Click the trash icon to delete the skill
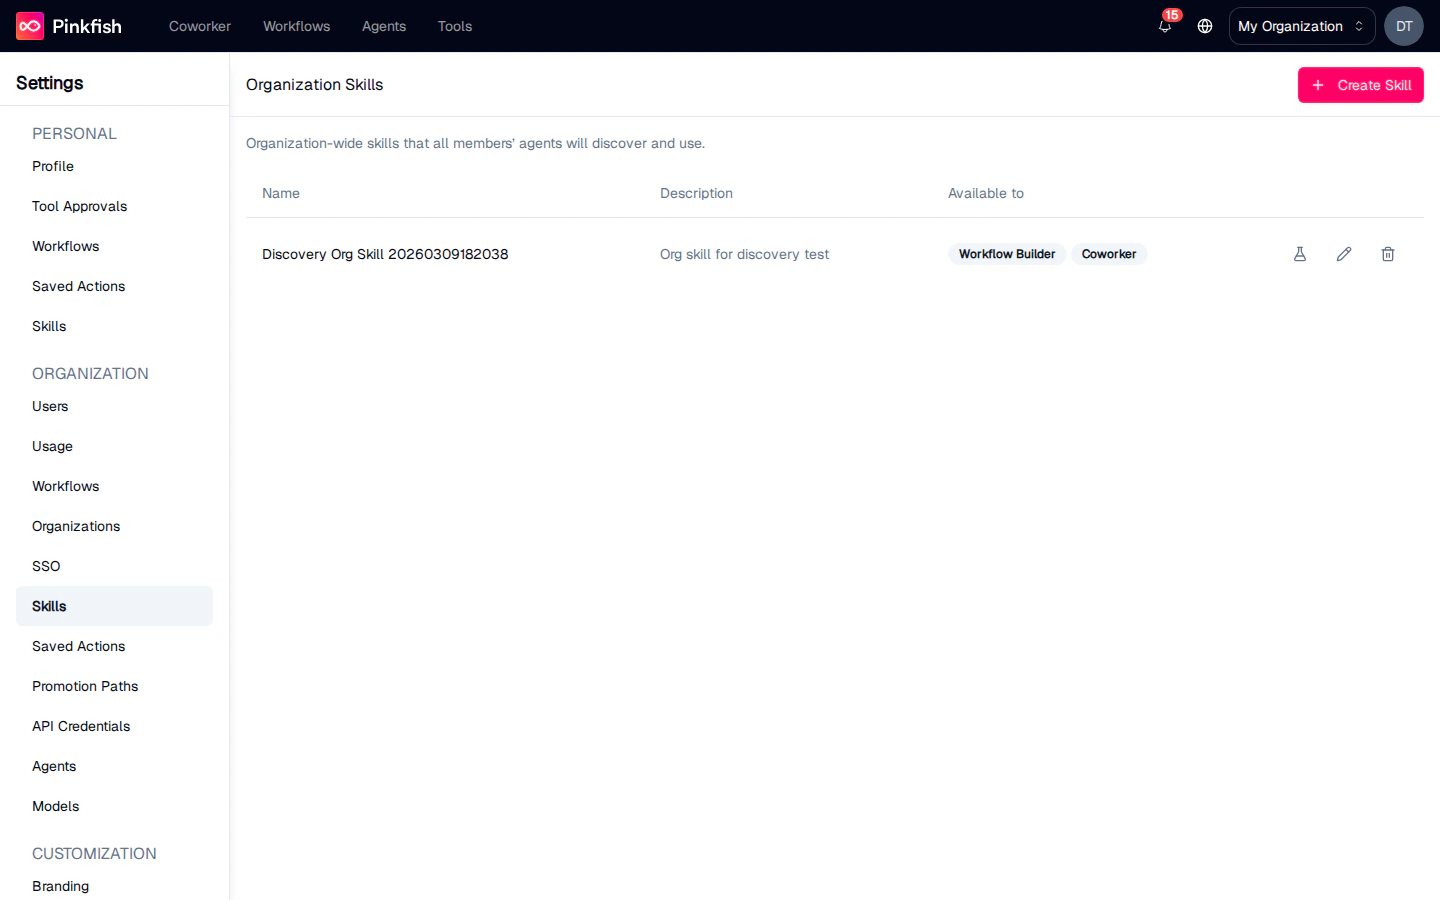The width and height of the screenshot is (1440, 900). (x=1387, y=254)
